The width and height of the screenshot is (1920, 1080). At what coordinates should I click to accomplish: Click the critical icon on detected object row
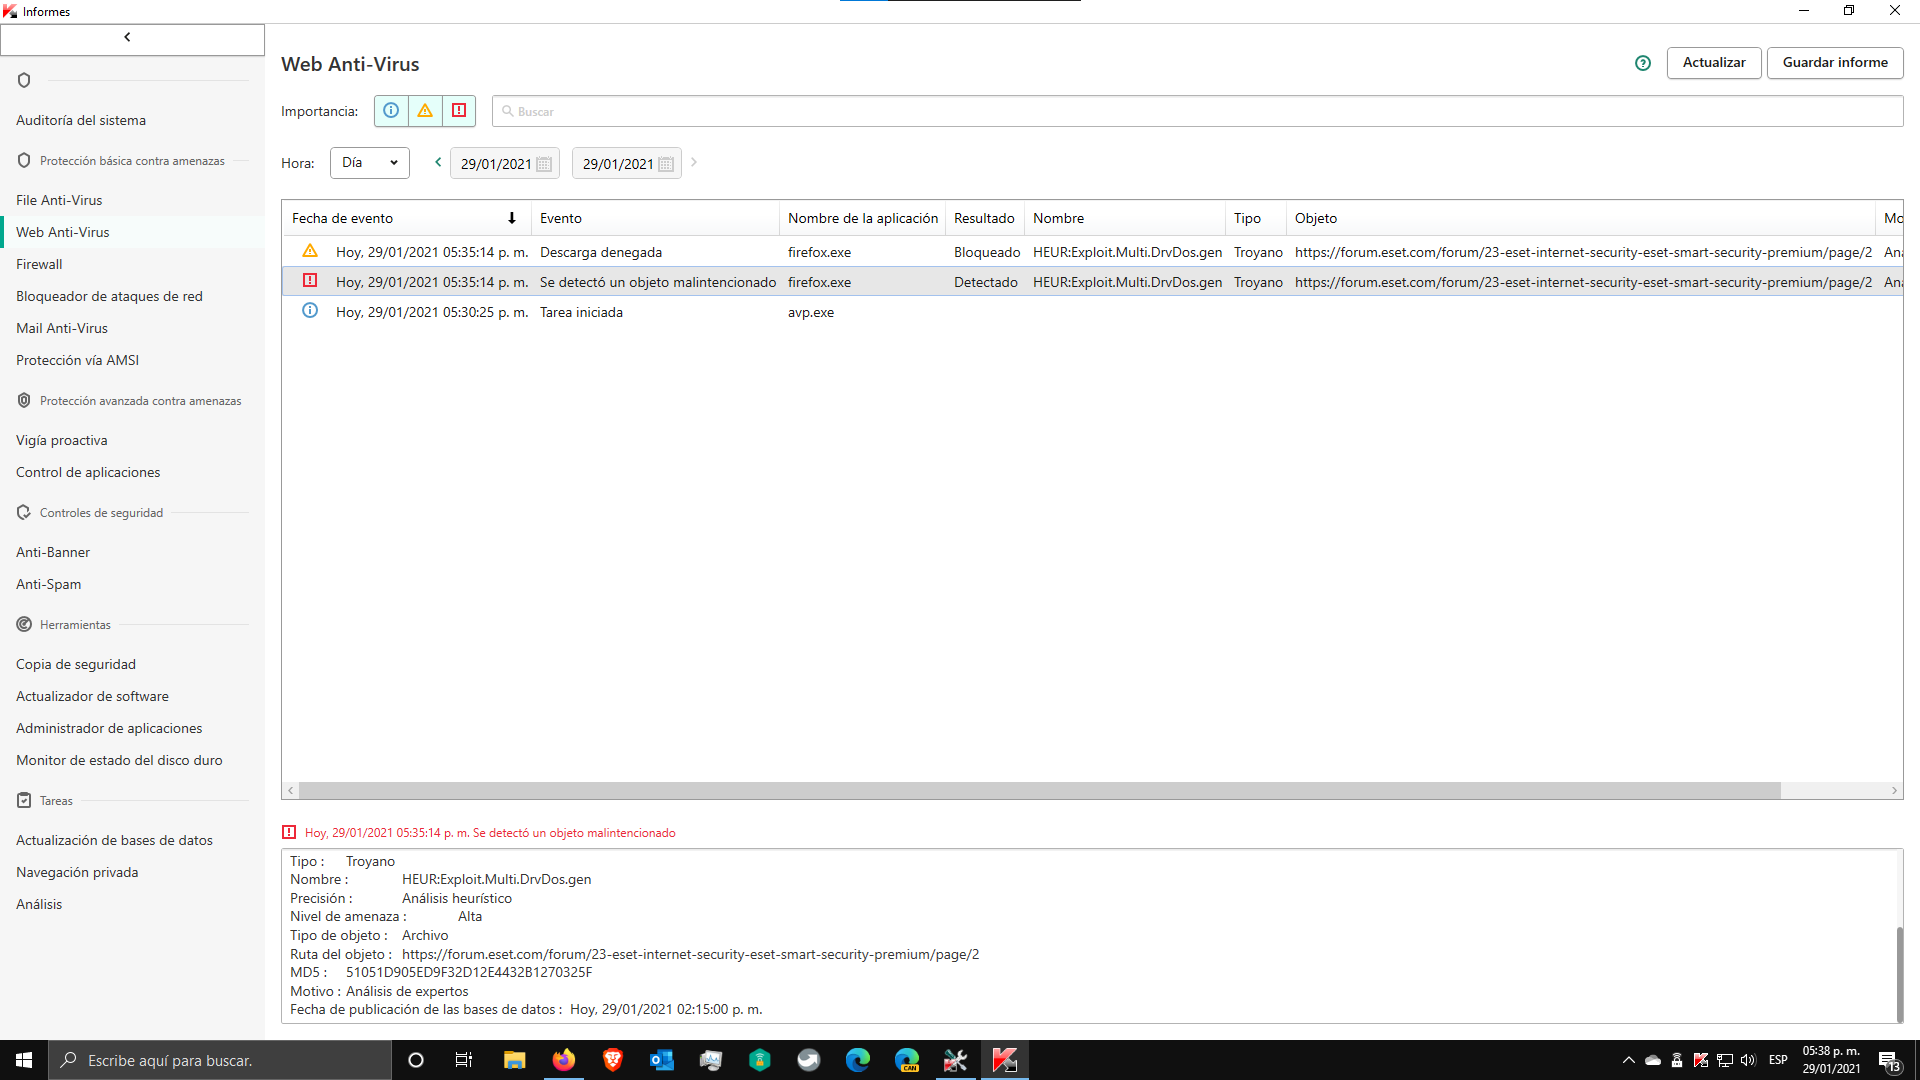[x=310, y=281]
